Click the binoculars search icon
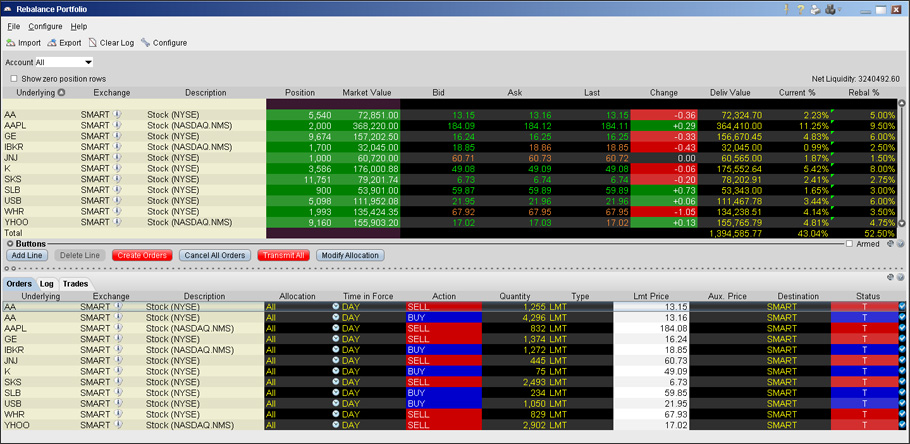910x444 pixels. 830,9
